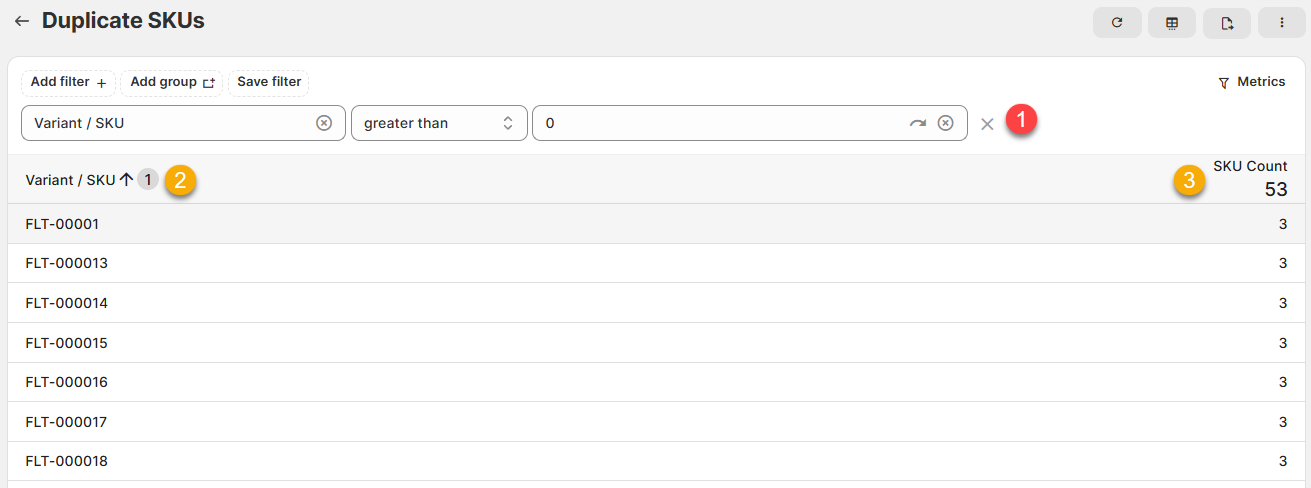Image resolution: width=1311 pixels, height=488 pixels.
Task: Click Add filter
Action: (x=68, y=82)
